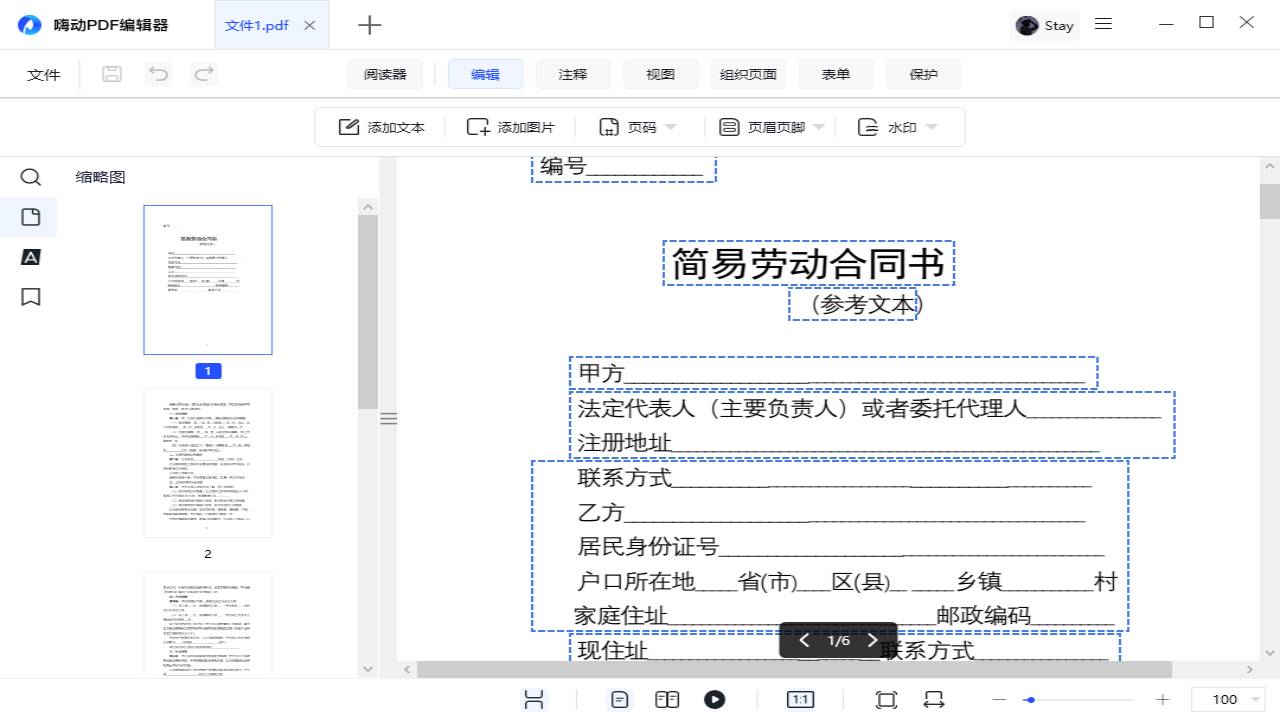Click the 添加图片 add image button

pyautogui.click(x=511, y=127)
